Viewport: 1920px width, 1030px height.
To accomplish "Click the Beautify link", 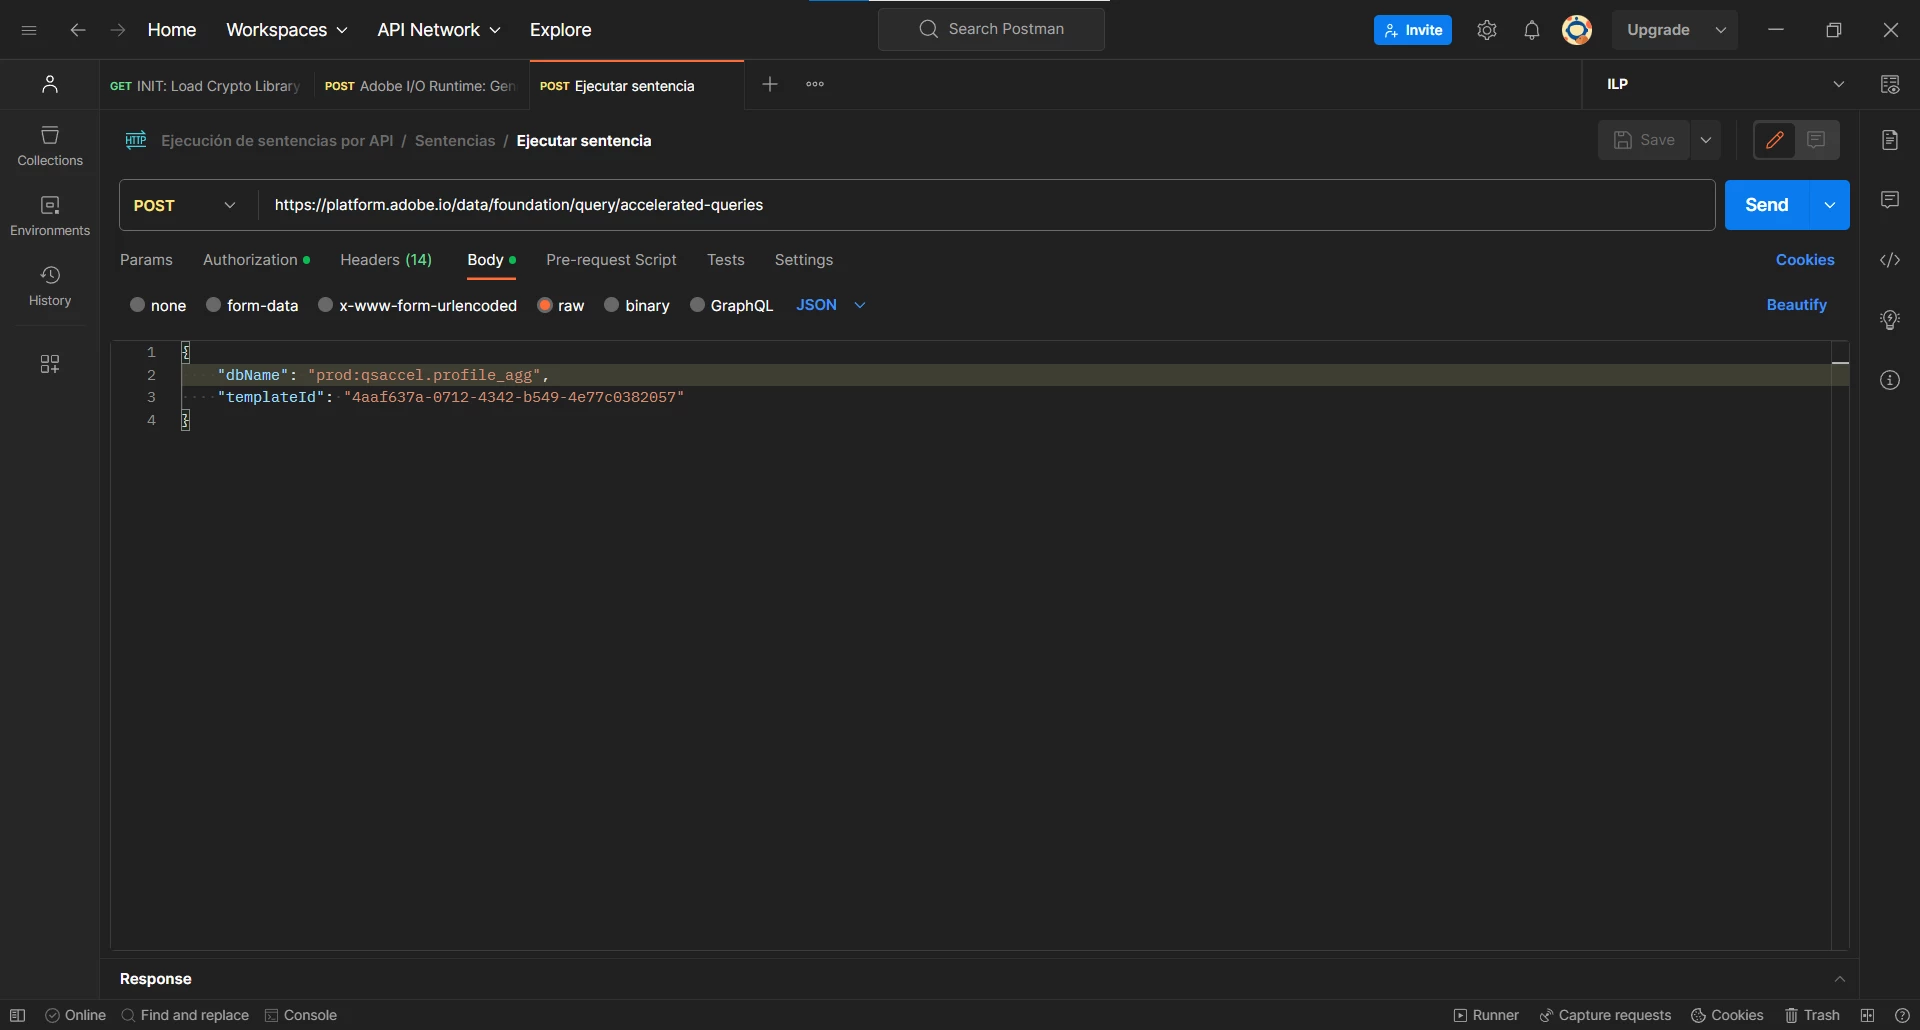I will 1797,305.
